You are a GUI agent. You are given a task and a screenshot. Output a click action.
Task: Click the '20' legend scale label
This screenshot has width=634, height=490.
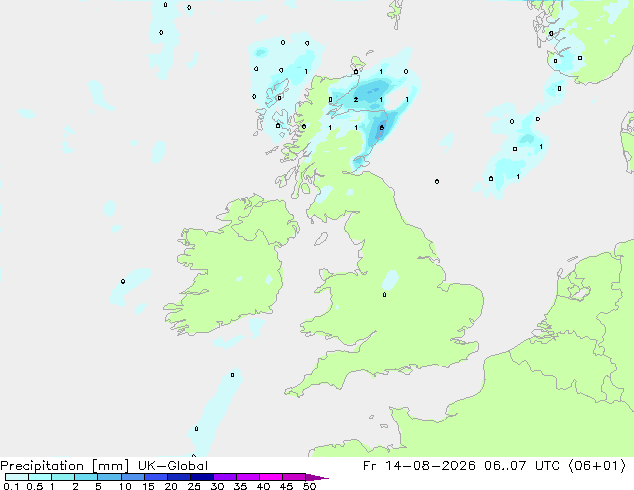[x=171, y=486]
